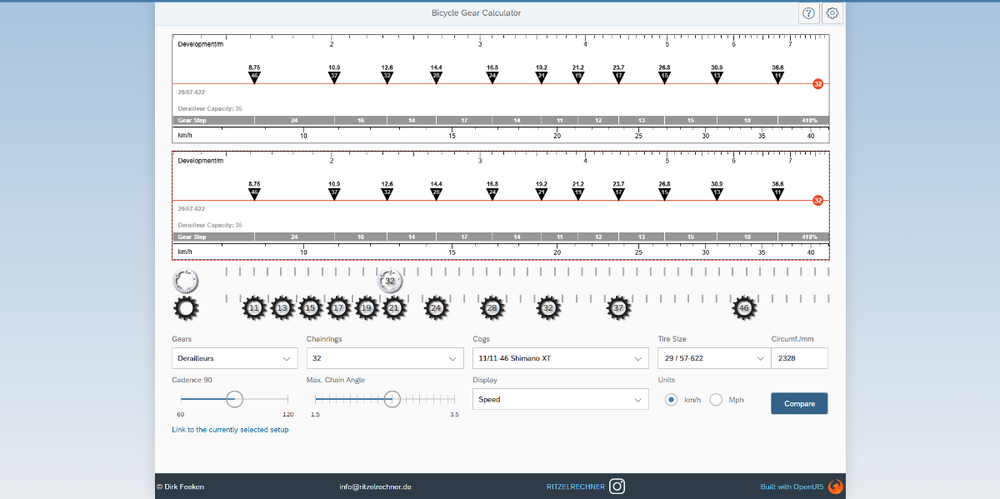Click the OpenUI5 phoenix logo
1000x499 pixels.
(836, 486)
